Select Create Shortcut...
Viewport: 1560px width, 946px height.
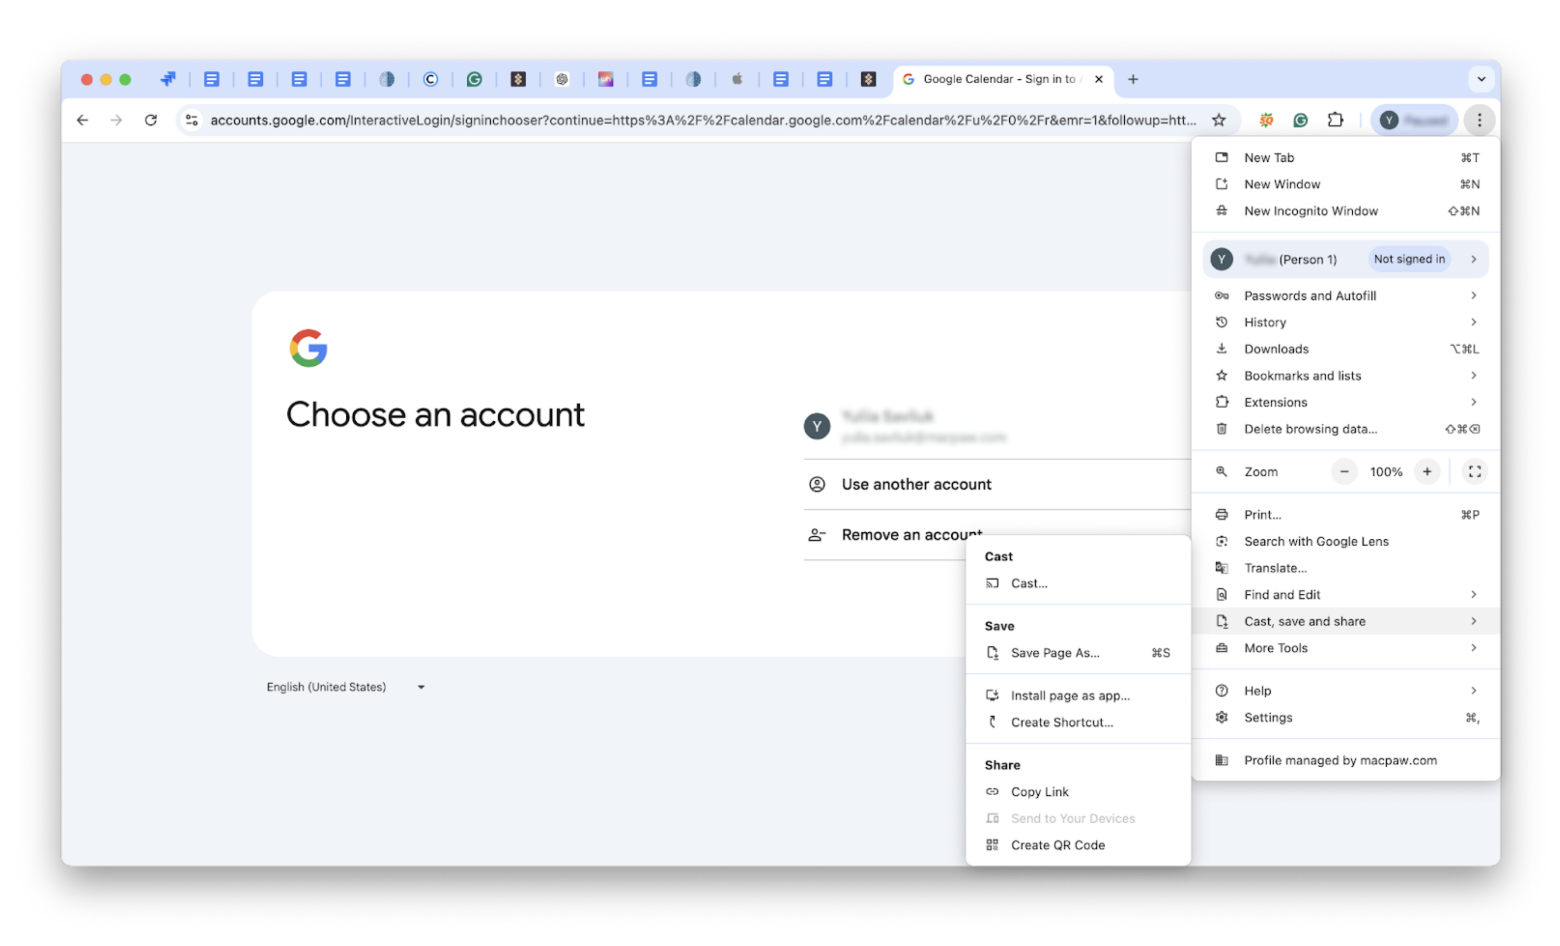coord(1078,723)
